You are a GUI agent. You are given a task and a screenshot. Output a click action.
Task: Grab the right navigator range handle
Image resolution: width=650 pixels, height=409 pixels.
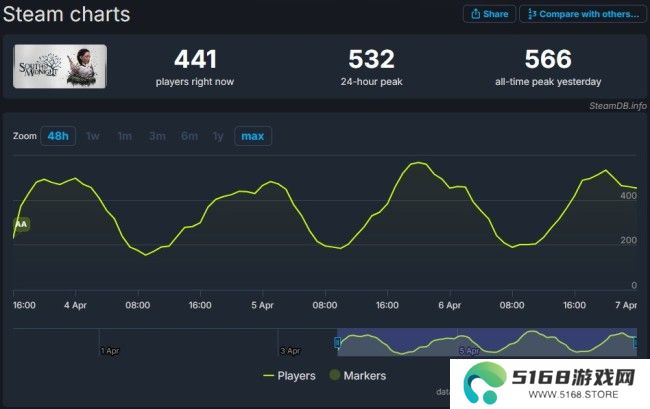point(635,342)
